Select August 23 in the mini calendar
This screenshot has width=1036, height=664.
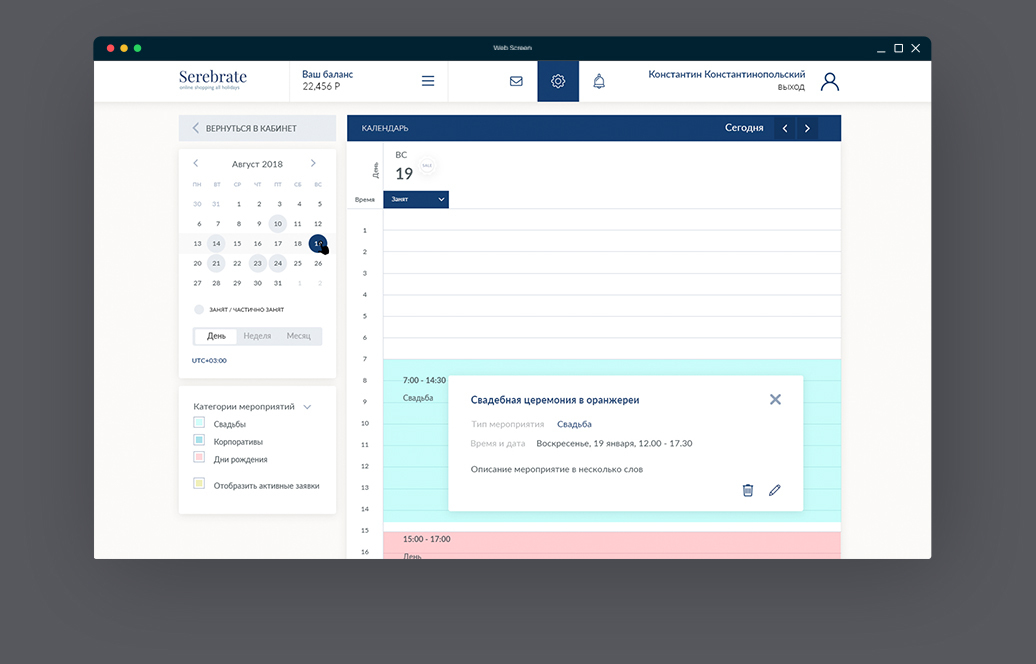click(257, 264)
